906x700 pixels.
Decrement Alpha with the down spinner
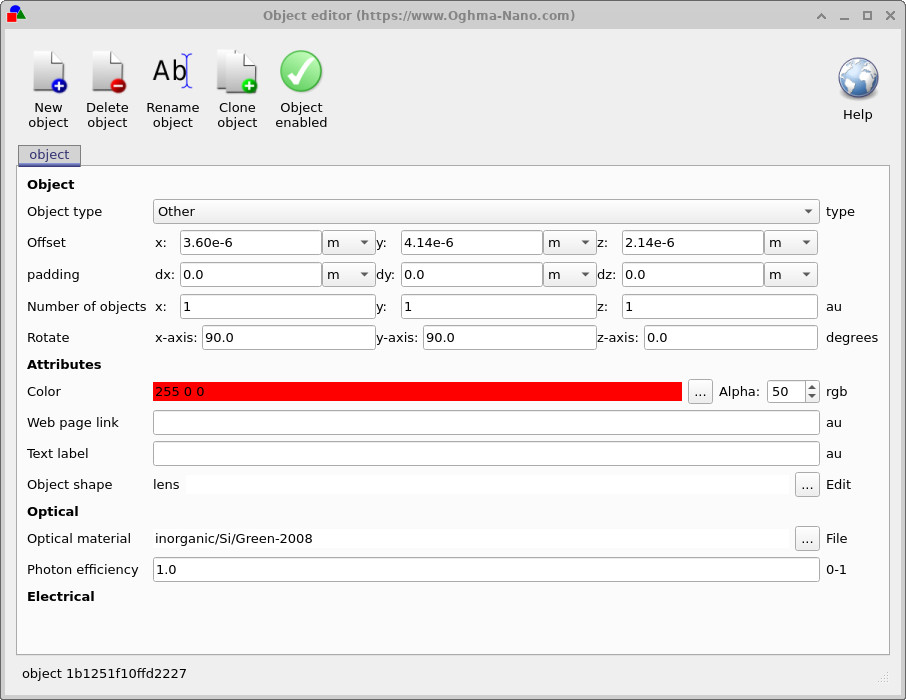(x=810, y=396)
